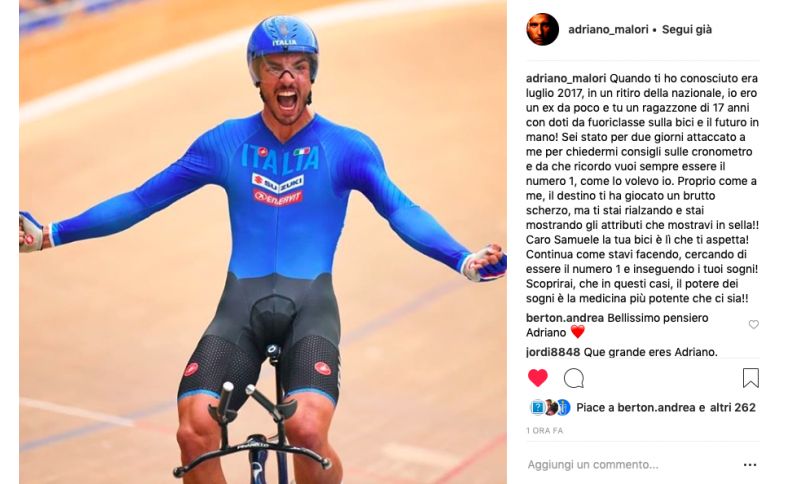Show the altri 262 likes list
This screenshot has height=484, width=800.
733,407
